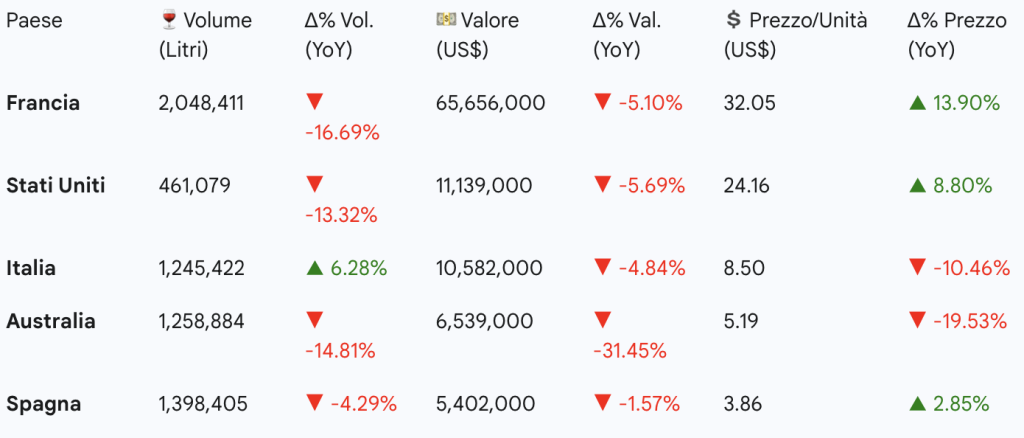Image resolution: width=1024 pixels, height=438 pixels.
Task: Click the green up arrow next to 6.28%
Action: pos(314,268)
